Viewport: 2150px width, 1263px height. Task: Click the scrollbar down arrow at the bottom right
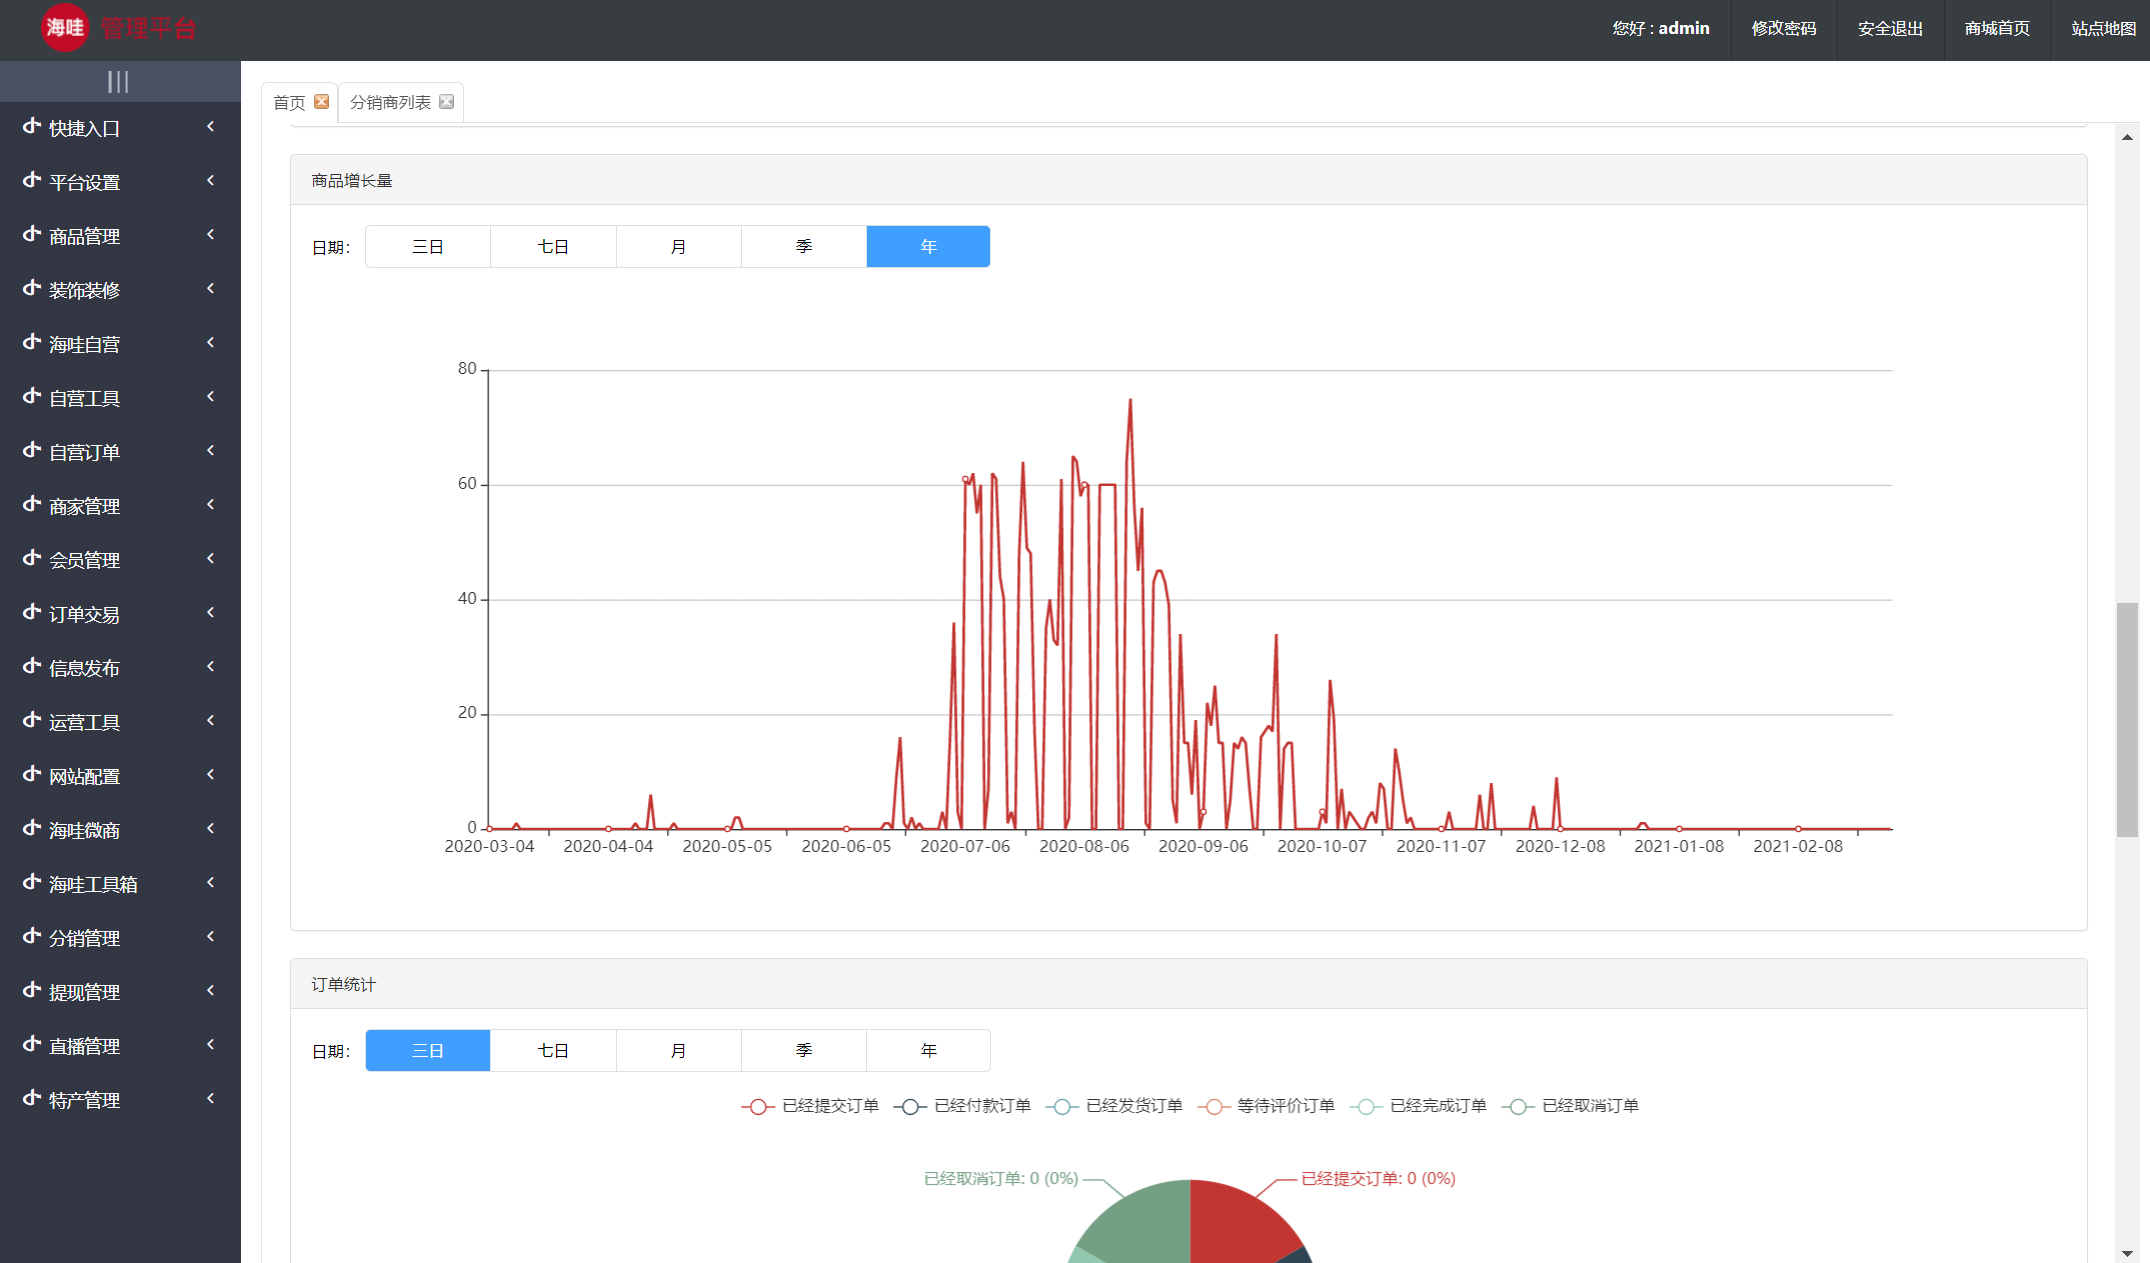(2127, 1253)
